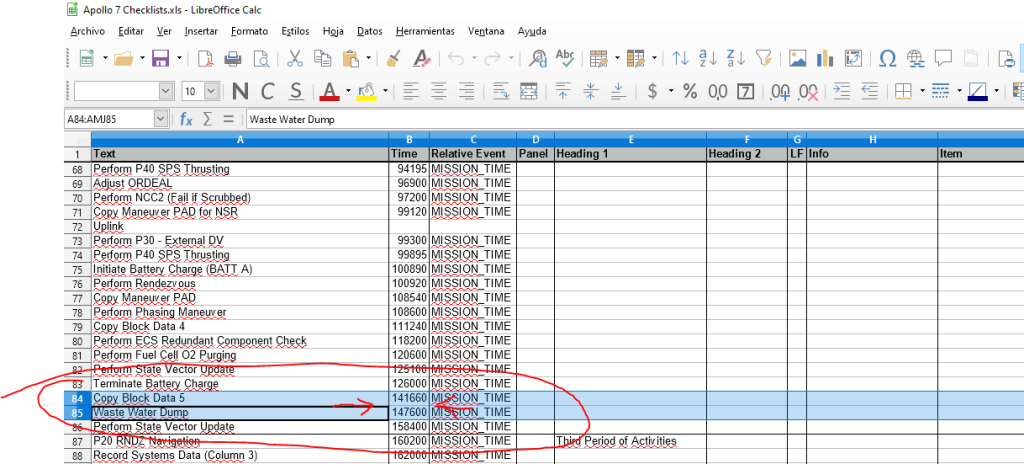Click the Clear Direct Formatting icon
Viewport: 1024px width, 464px height.
422,59
